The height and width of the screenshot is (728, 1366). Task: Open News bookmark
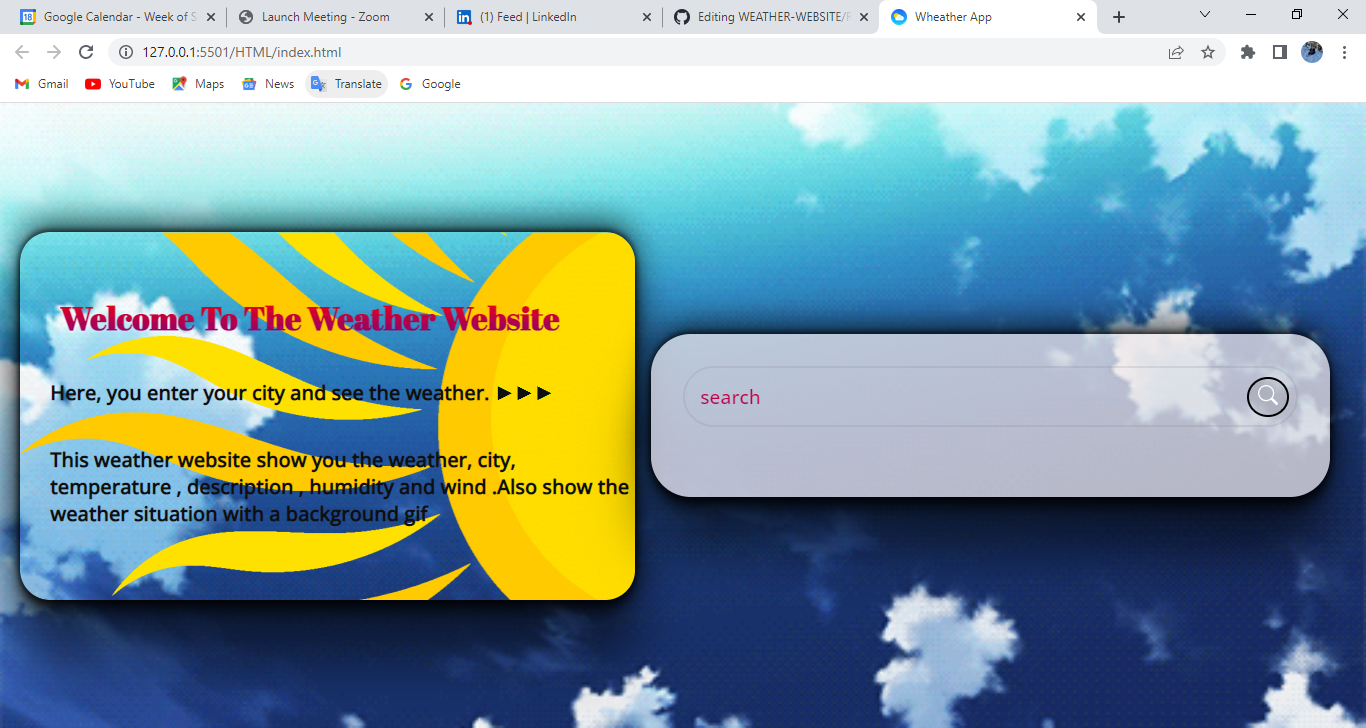pos(268,84)
